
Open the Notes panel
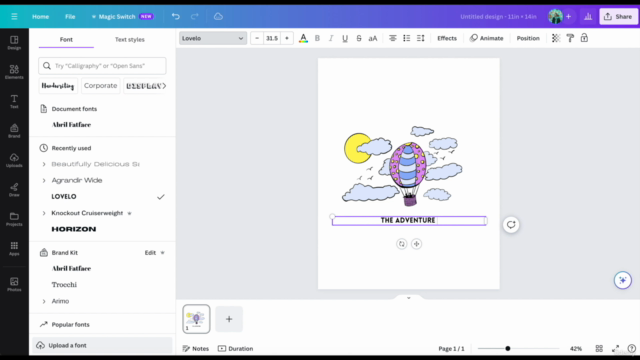coord(196,349)
